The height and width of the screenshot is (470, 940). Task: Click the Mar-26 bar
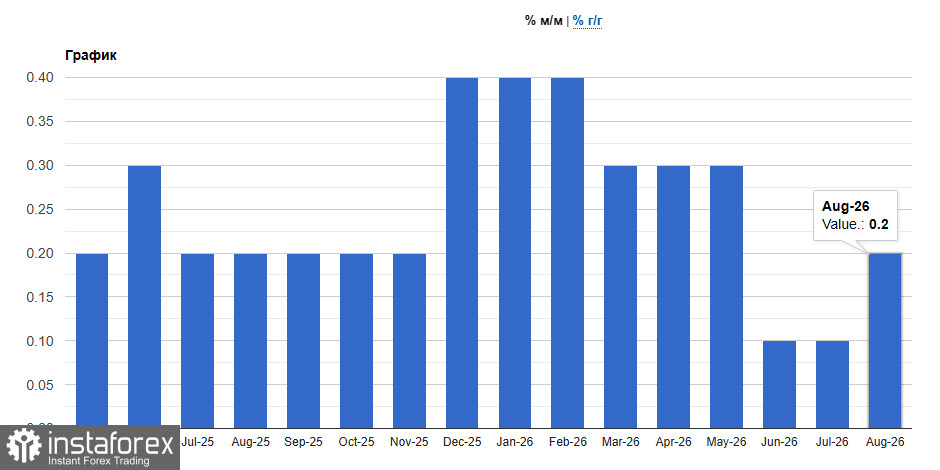[x=620, y=297]
